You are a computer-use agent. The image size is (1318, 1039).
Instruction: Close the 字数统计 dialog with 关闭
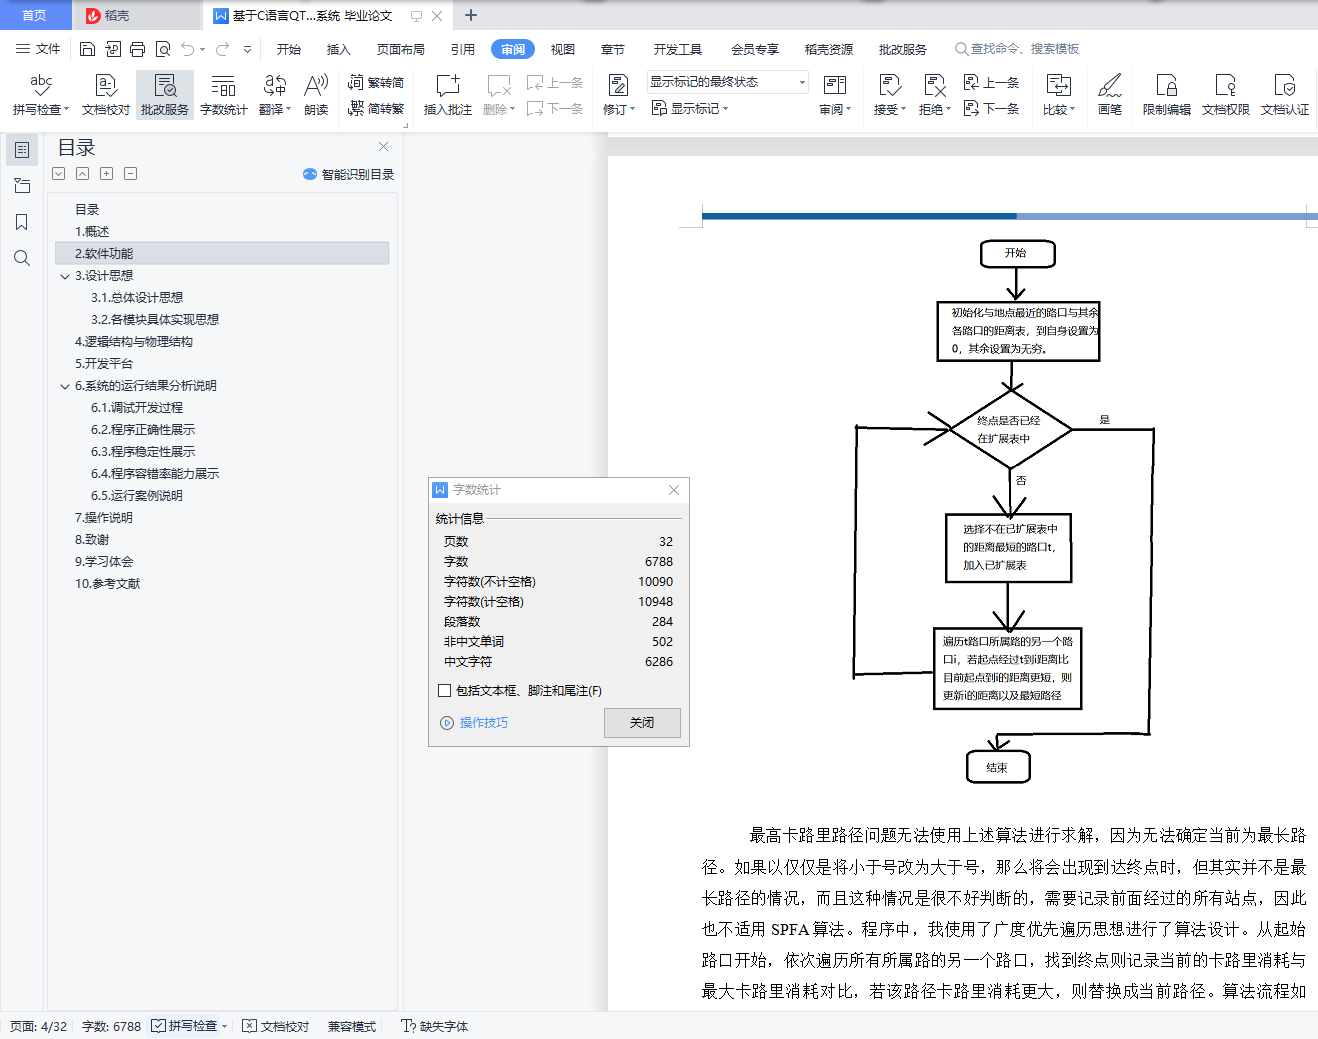642,723
